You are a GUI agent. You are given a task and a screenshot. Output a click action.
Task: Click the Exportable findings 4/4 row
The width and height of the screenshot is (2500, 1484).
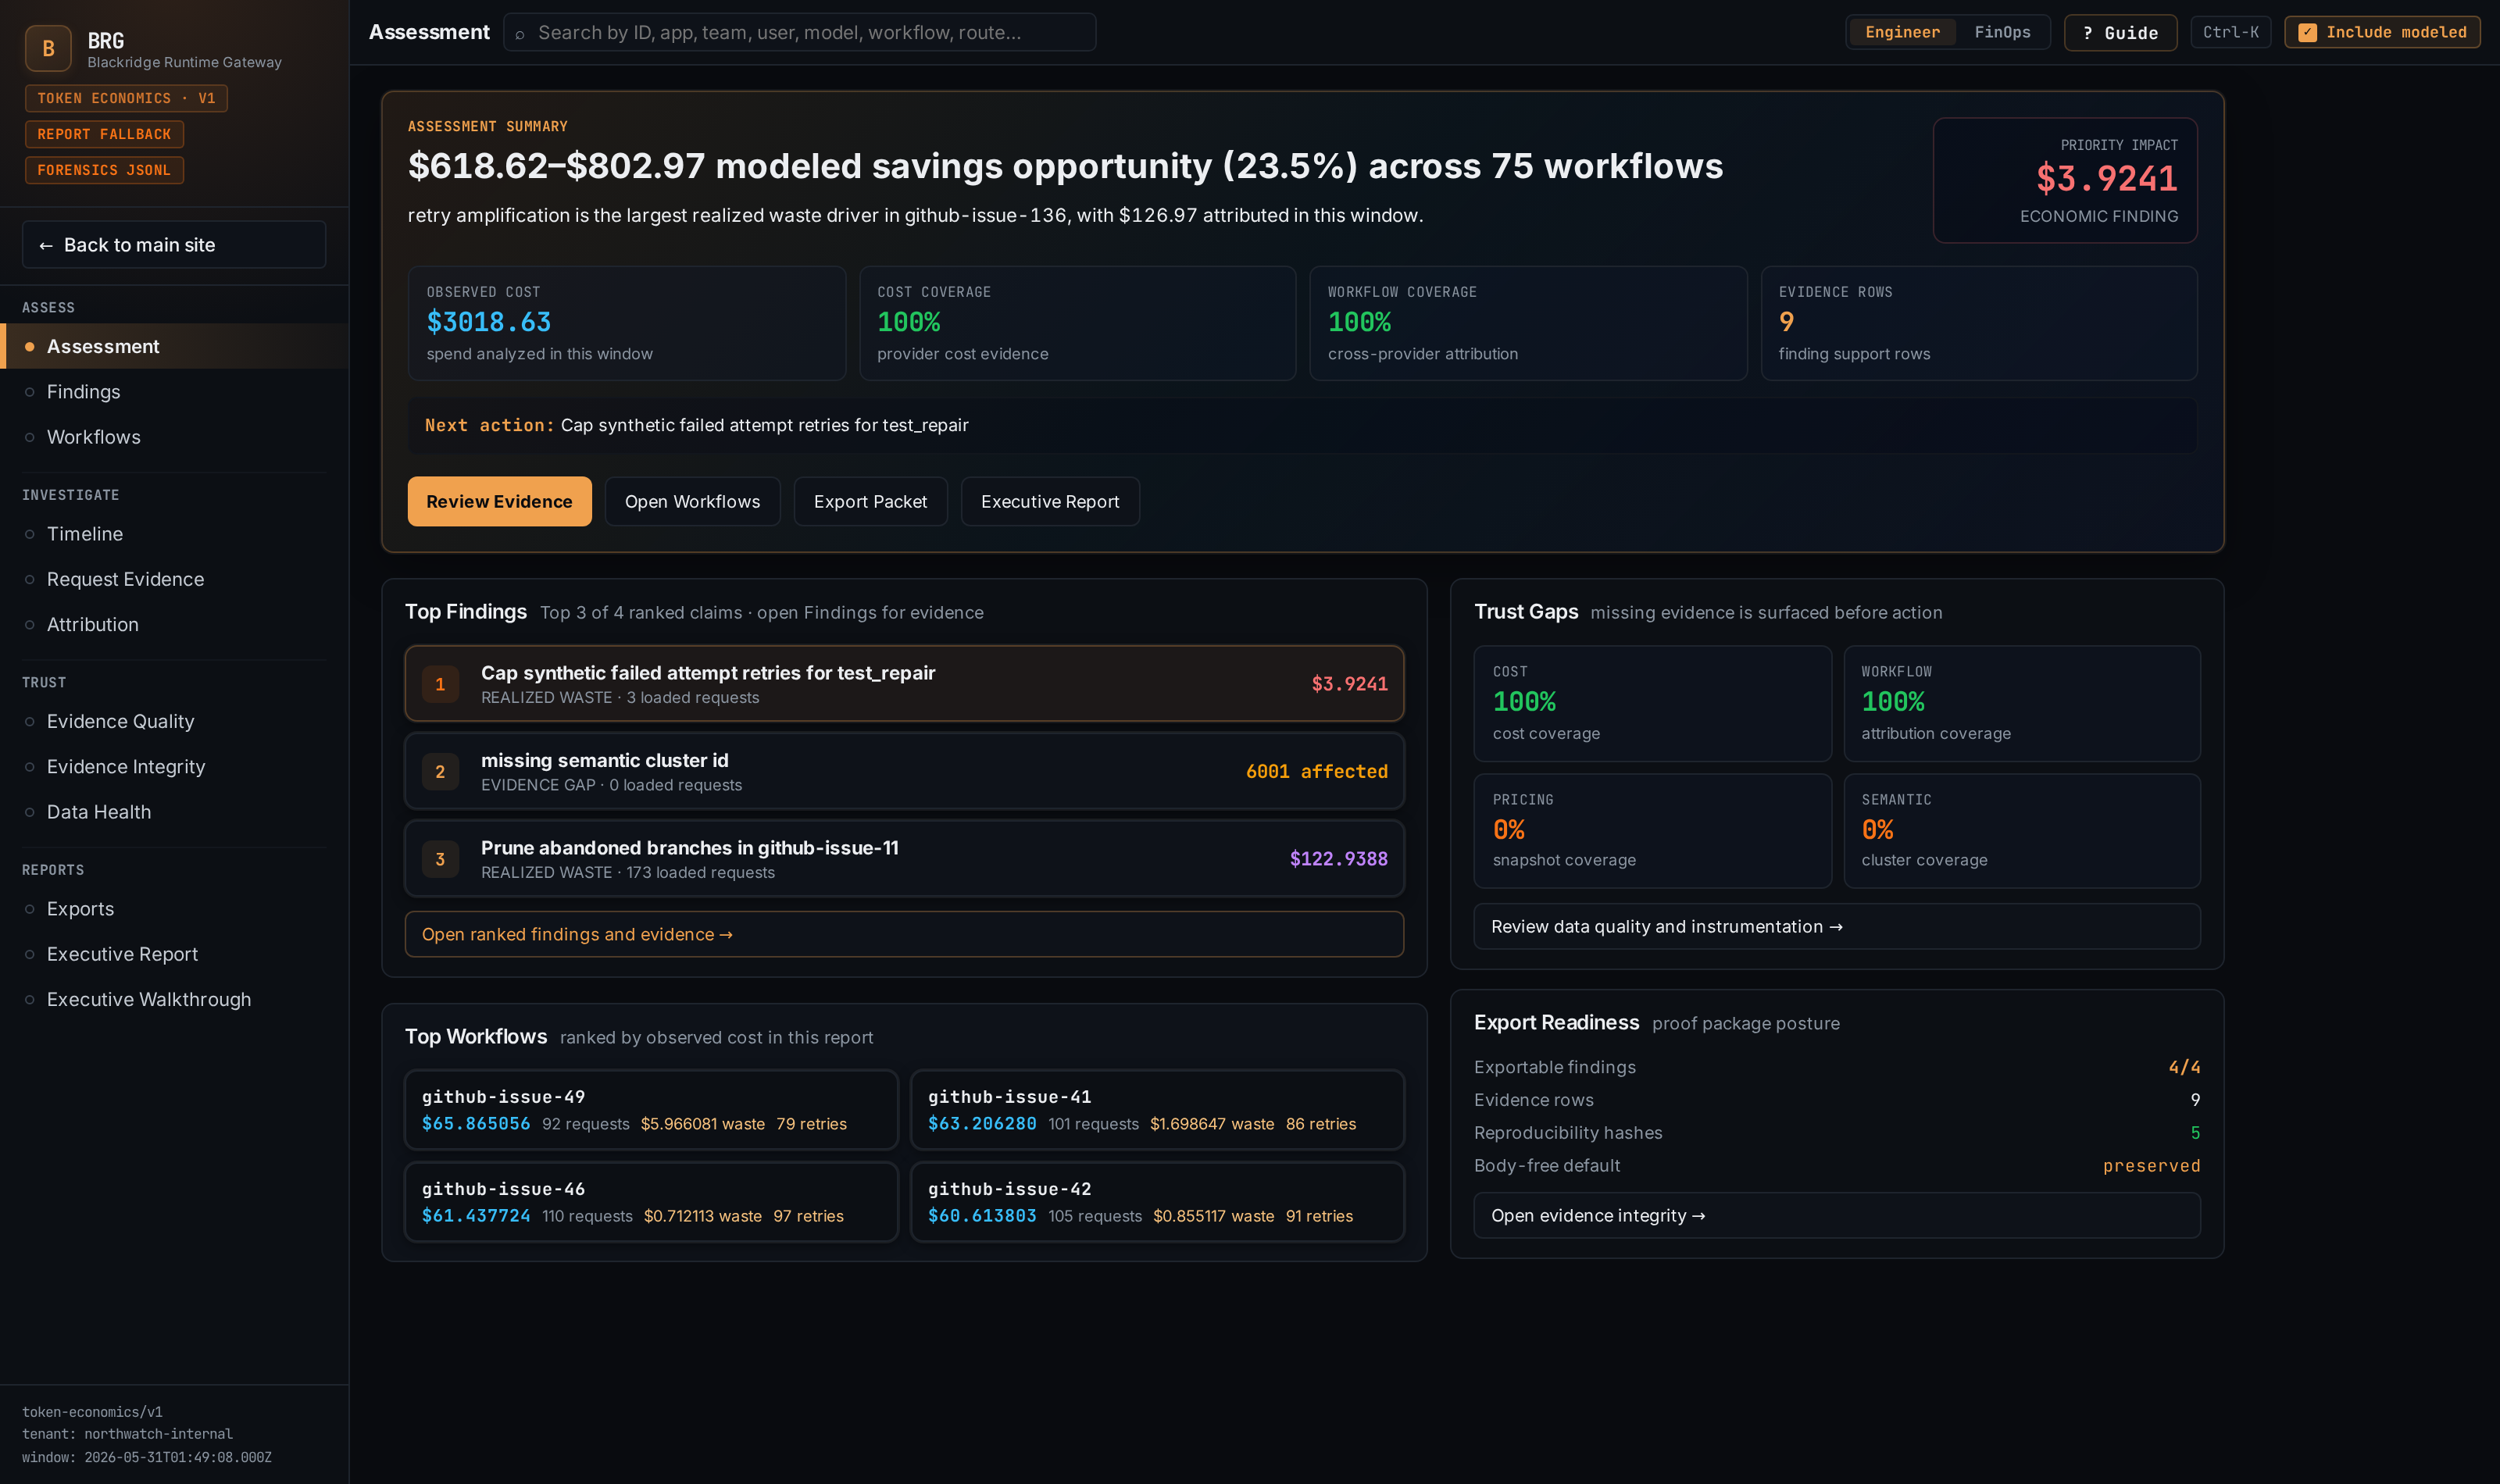click(x=1836, y=1067)
